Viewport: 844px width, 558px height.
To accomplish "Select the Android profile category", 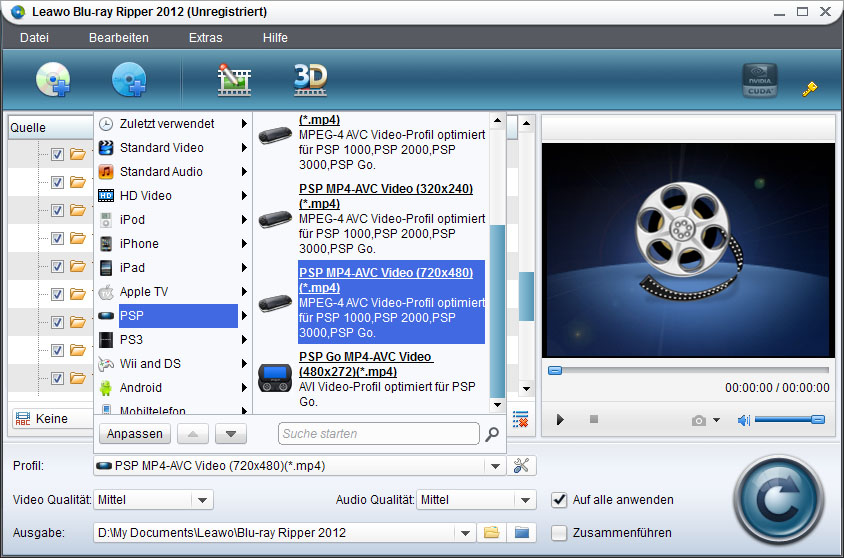I will tap(141, 387).
